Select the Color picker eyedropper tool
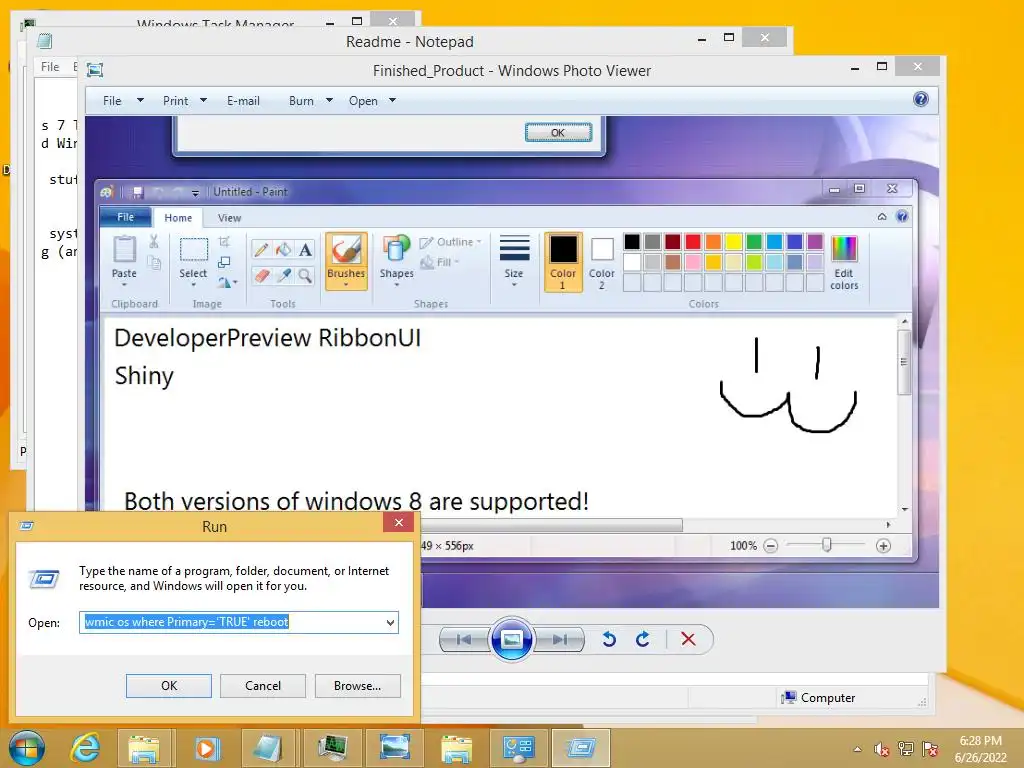 click(x=283, y=276)
